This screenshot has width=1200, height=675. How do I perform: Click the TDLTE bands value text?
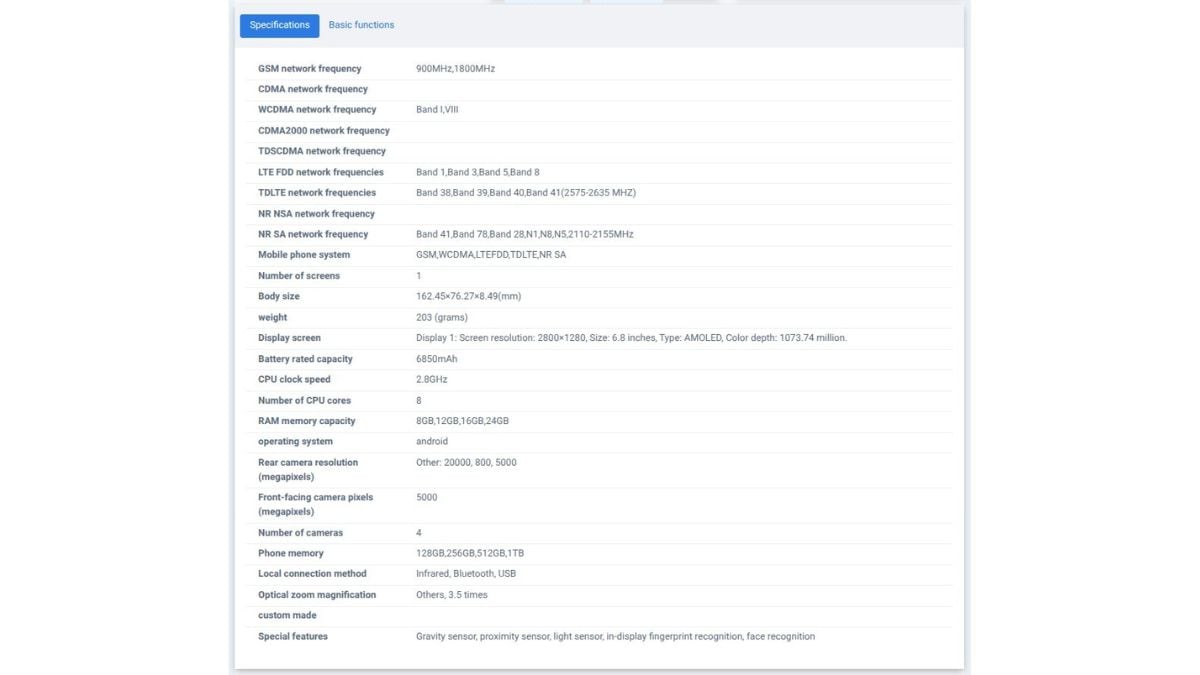pyautogui.click(x=525, y=193)
